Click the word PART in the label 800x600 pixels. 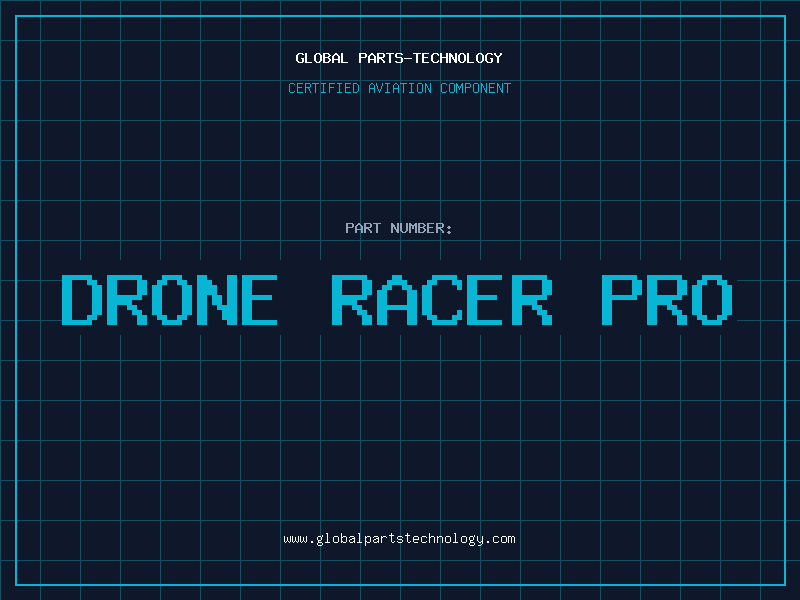tap(362, 228)
